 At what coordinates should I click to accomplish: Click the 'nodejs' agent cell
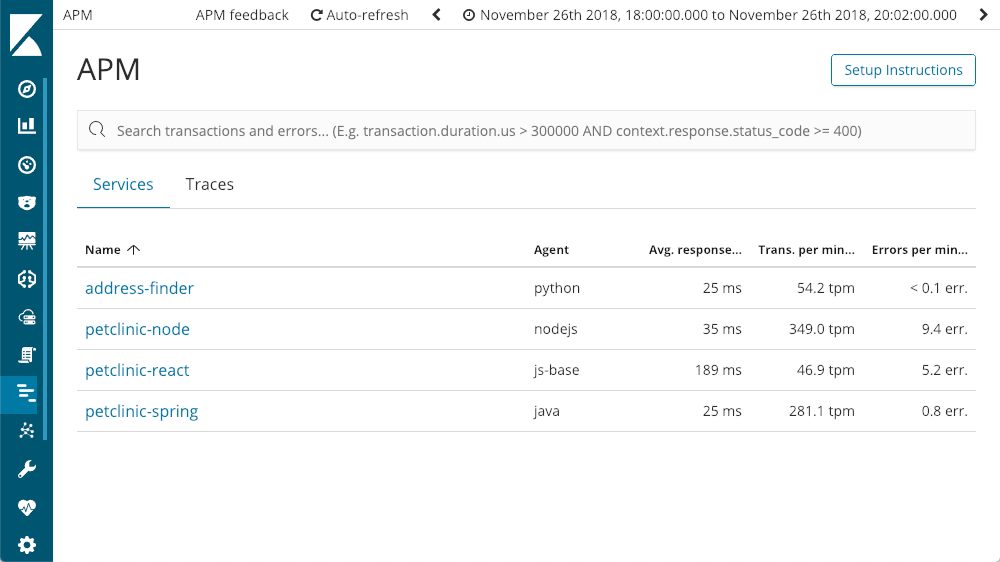(555, 329)
